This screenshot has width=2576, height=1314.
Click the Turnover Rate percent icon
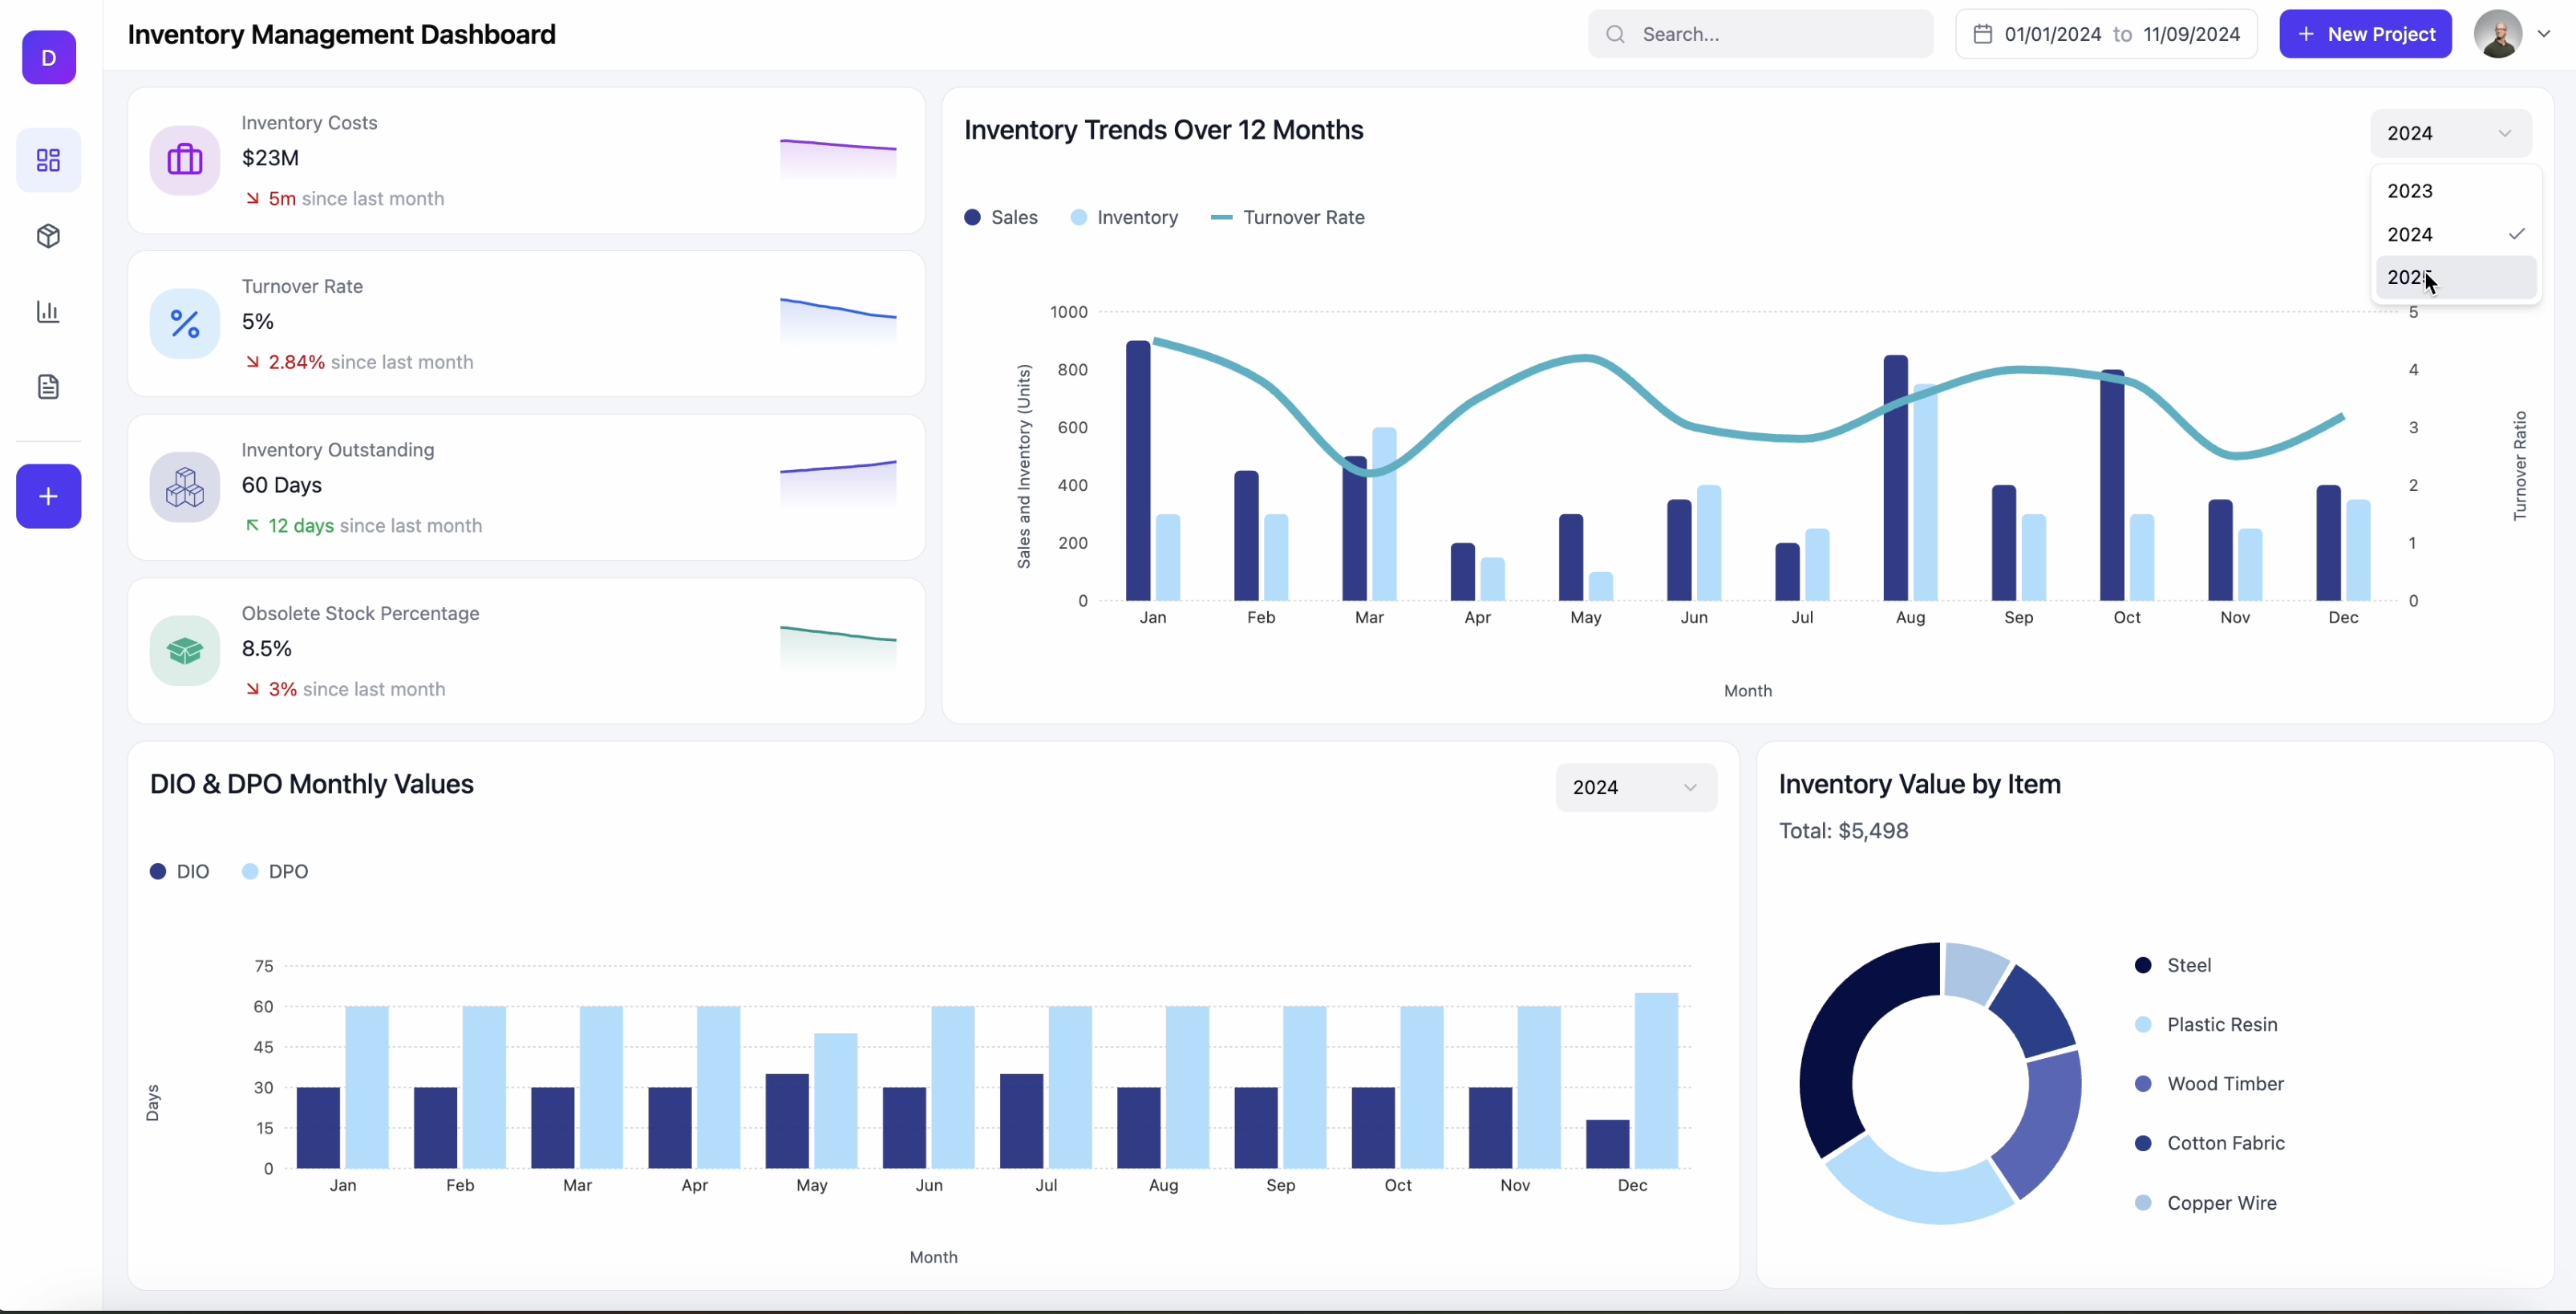(x=185, y=324)
